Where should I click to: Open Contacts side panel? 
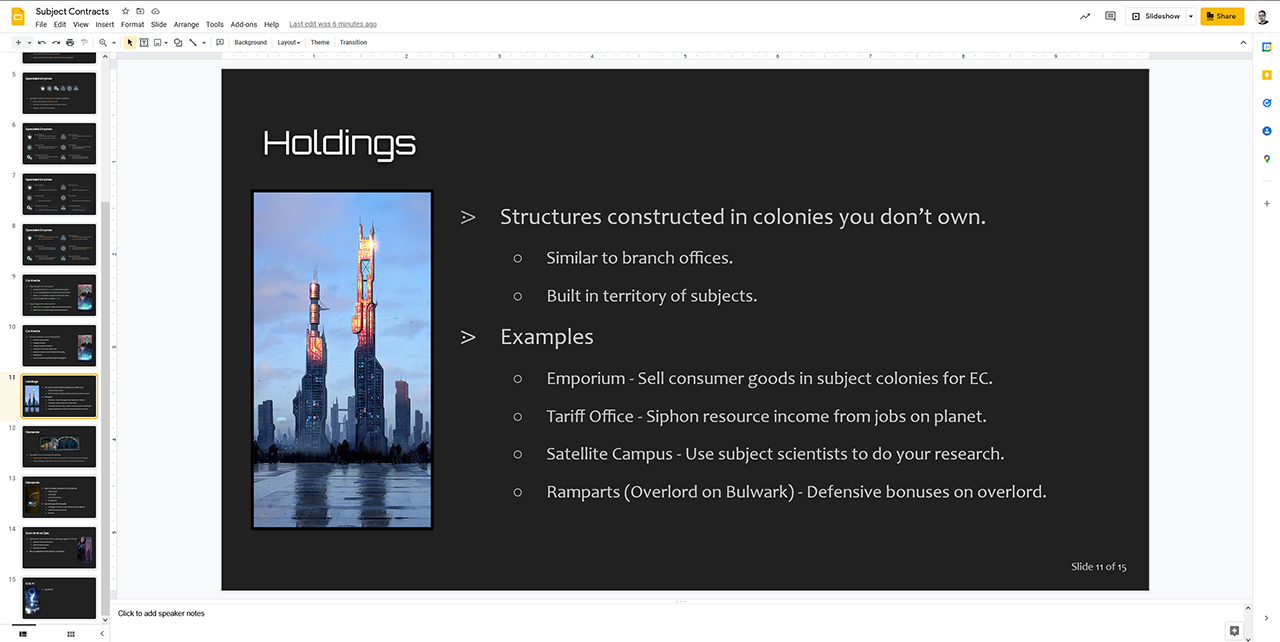1267,131
